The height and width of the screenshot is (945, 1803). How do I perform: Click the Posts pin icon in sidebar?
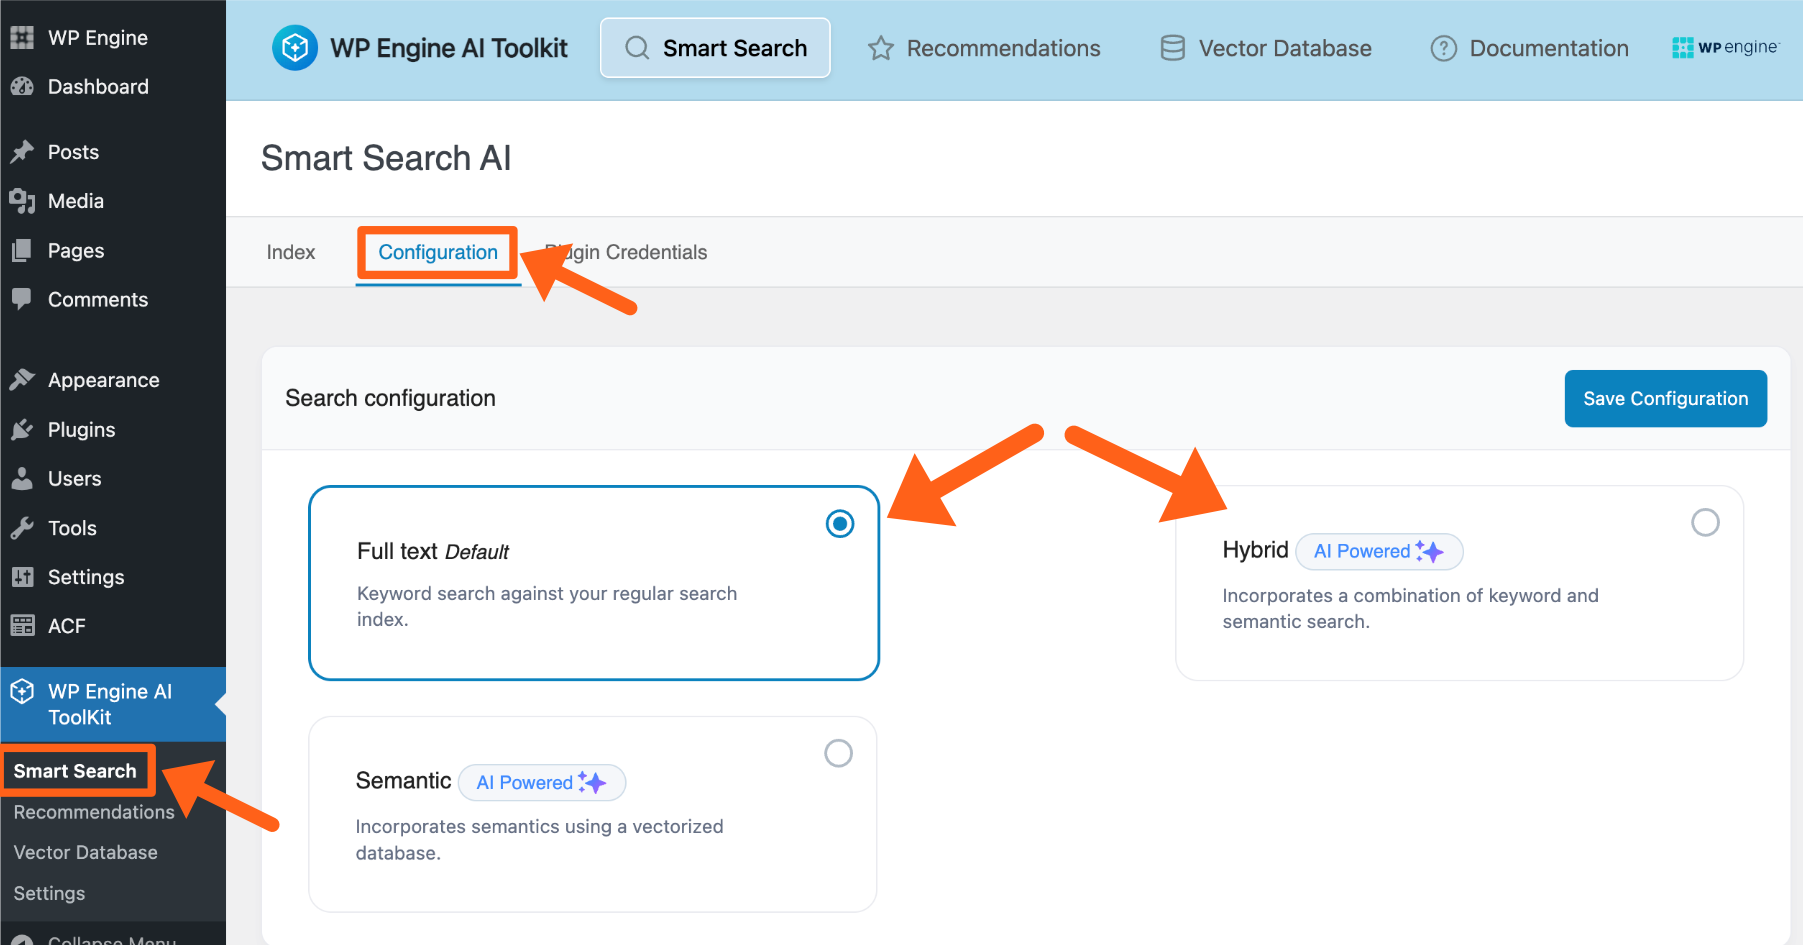[x=22, y=152]
